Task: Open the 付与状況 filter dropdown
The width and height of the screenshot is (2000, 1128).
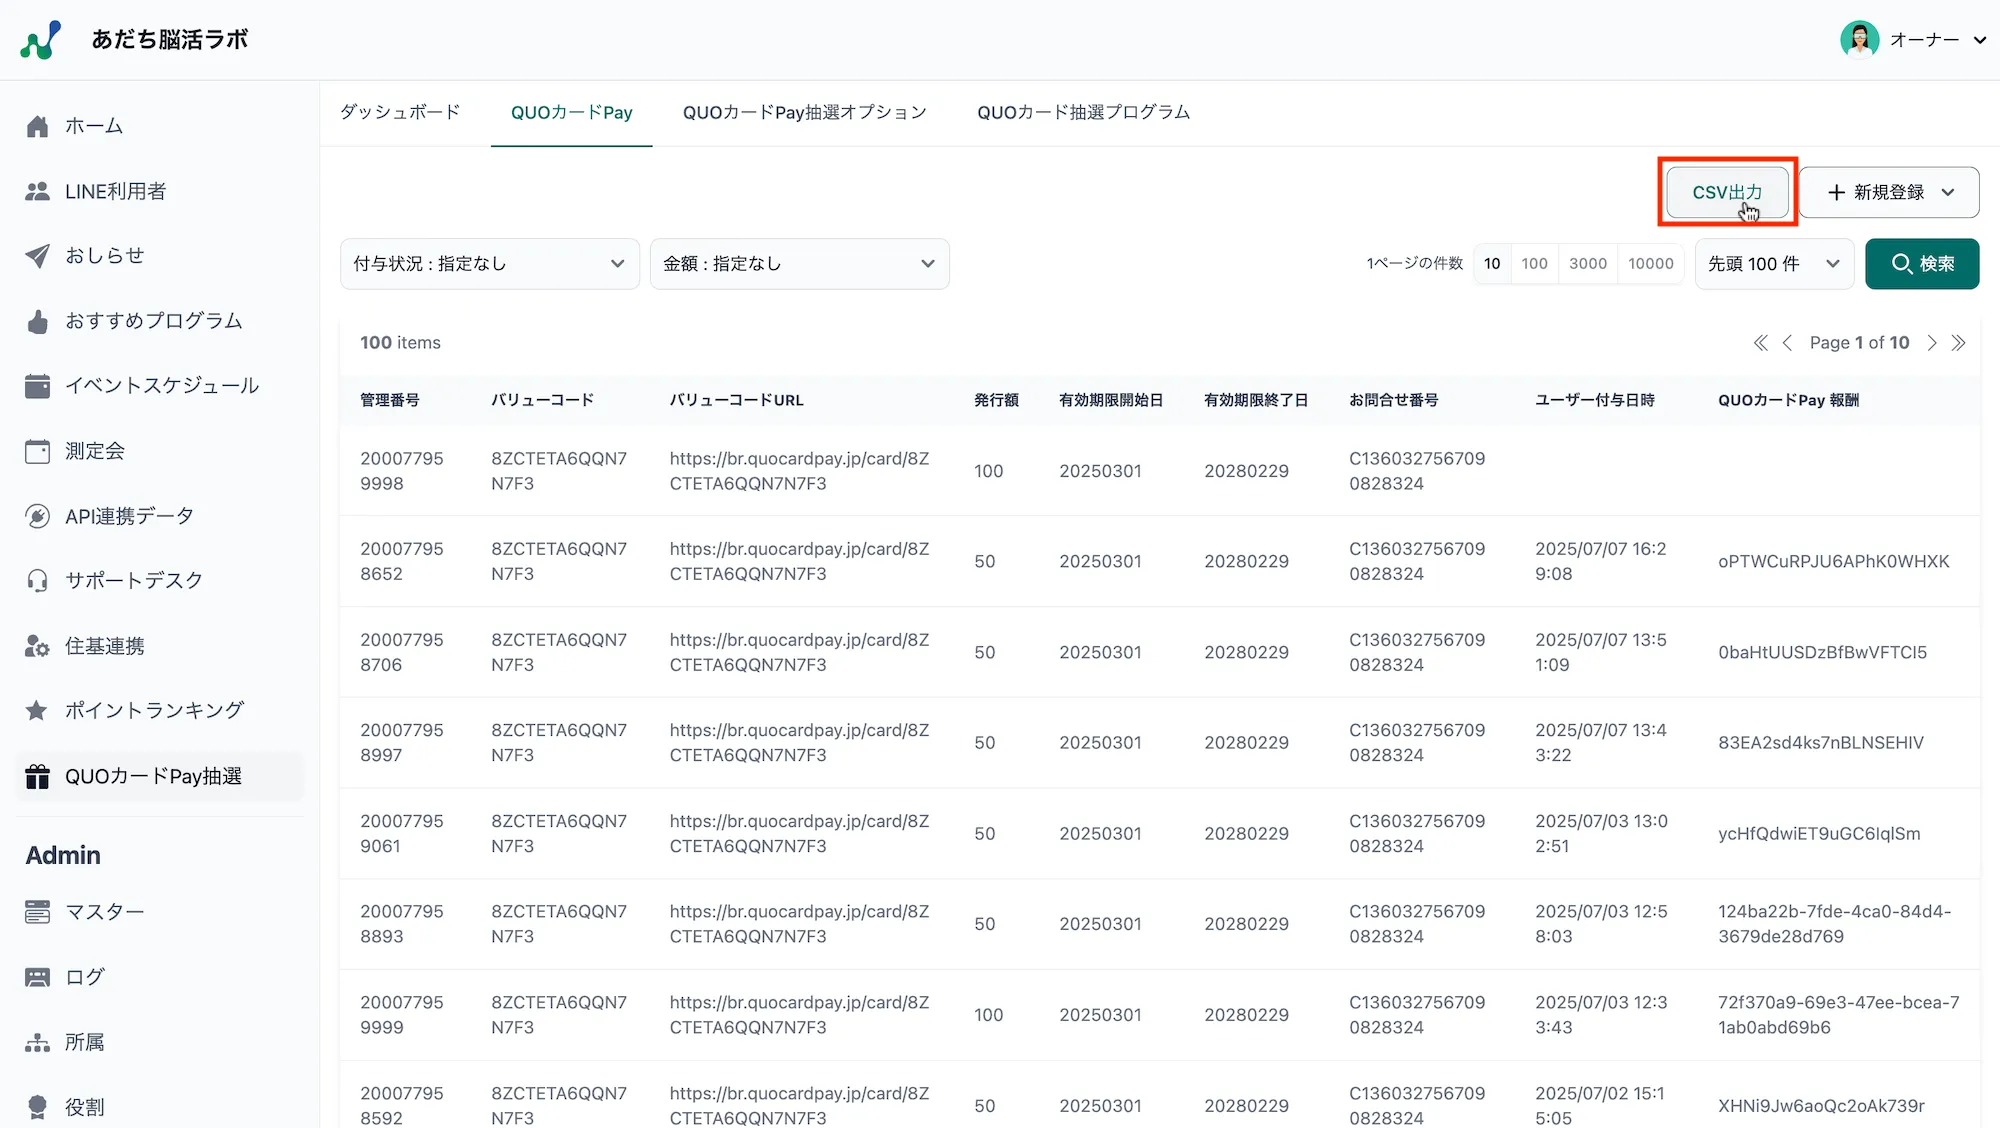Action: (x=489, y=263)
